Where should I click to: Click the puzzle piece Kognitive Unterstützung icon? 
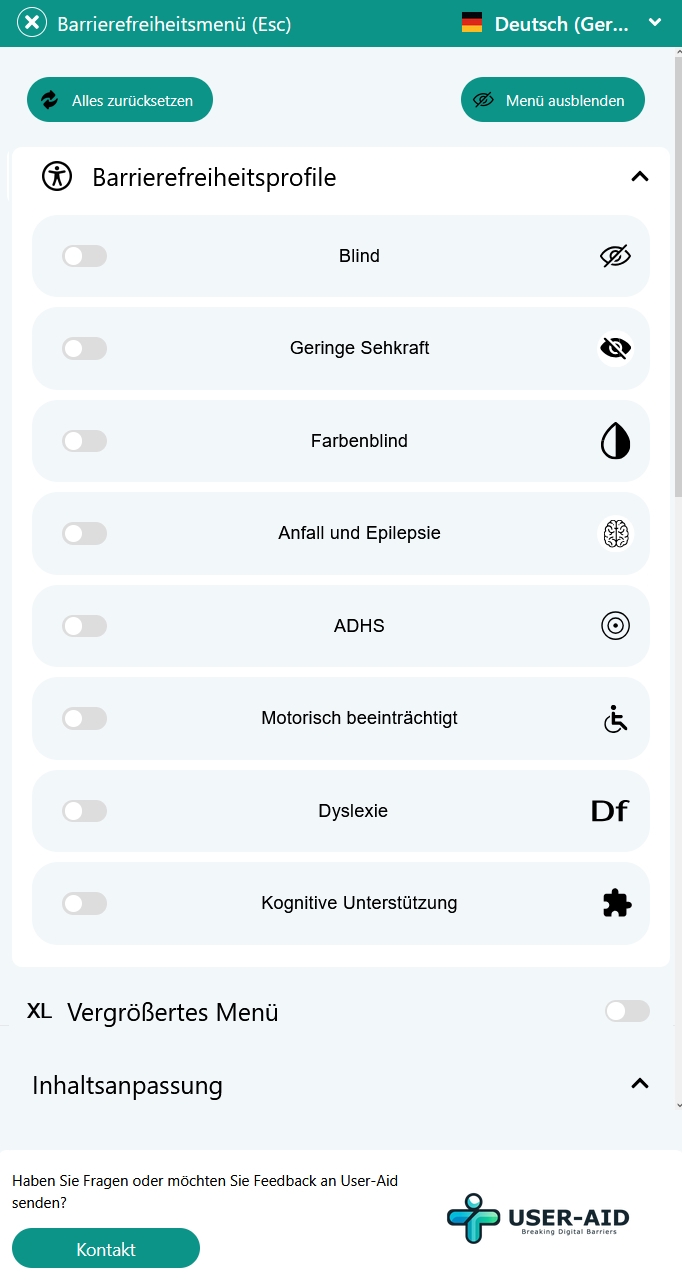(616, 903)
